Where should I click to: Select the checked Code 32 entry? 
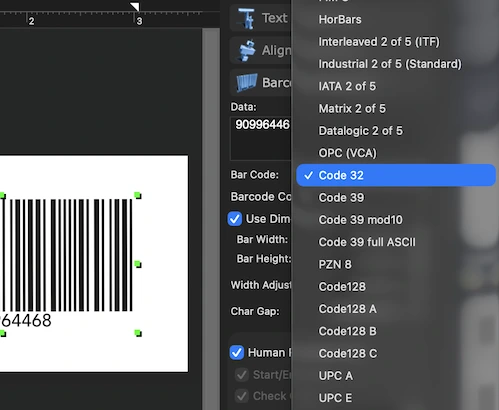pyautogui.click(x=396, y=175)
